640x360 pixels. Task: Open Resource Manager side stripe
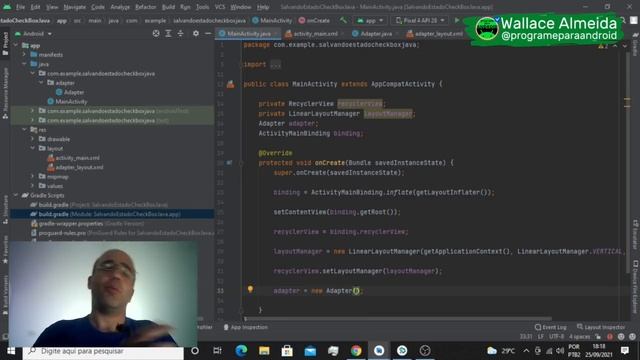tap(5, 93)
